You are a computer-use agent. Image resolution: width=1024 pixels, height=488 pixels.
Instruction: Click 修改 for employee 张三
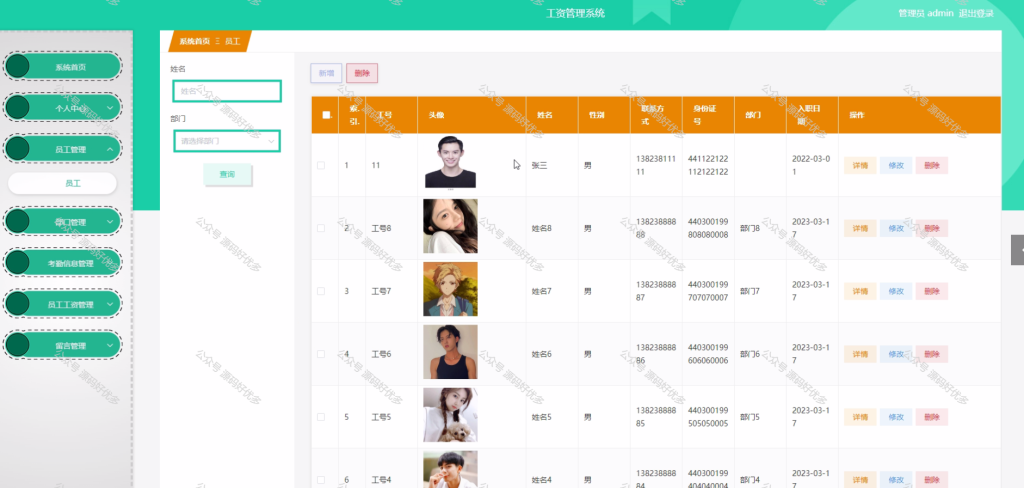click(x=896, y=166)
